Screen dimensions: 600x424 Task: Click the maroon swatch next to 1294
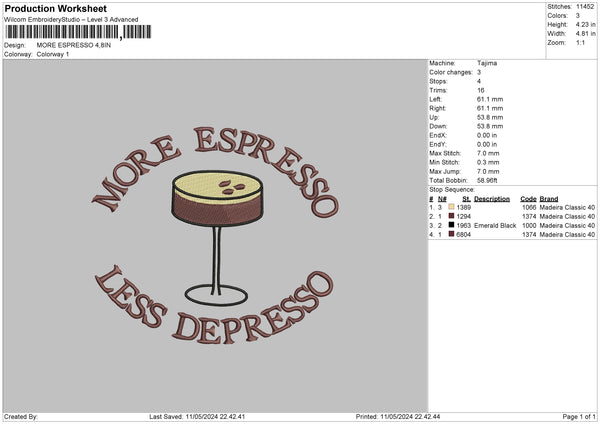451,216
